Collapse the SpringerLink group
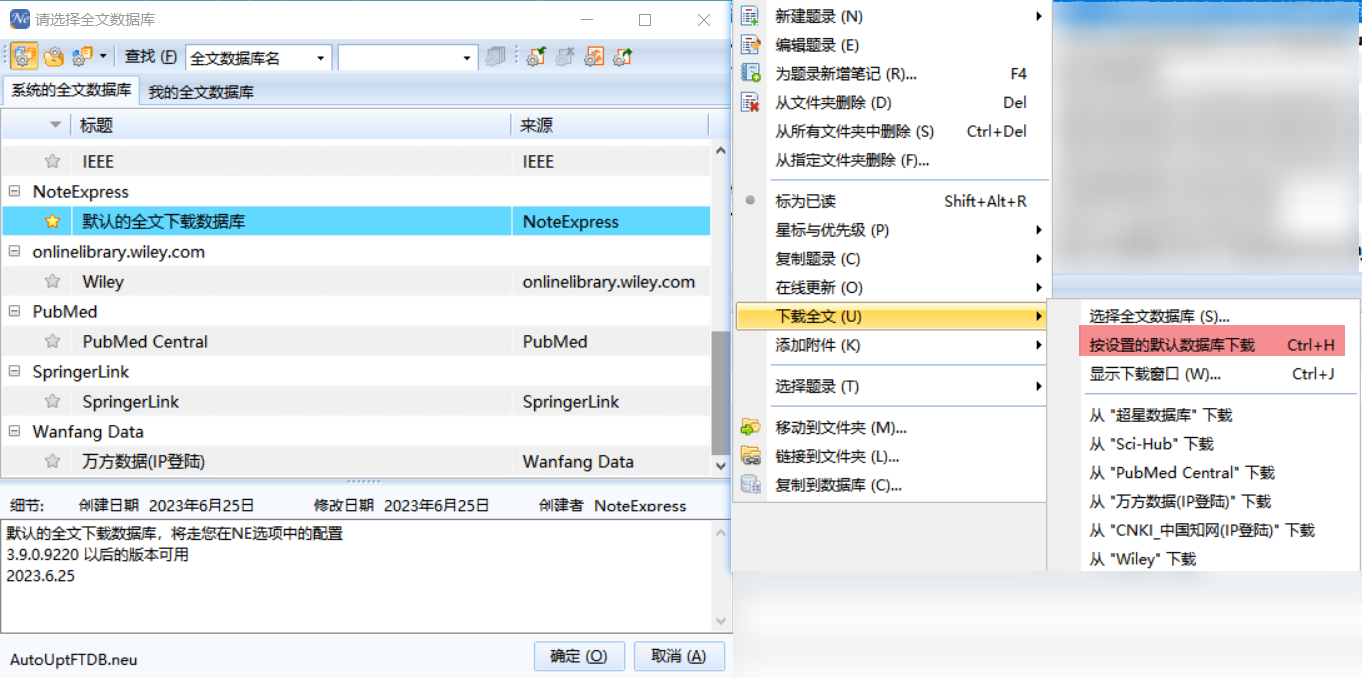Screen dimensions: 1362x678 (x=14, y=371)
